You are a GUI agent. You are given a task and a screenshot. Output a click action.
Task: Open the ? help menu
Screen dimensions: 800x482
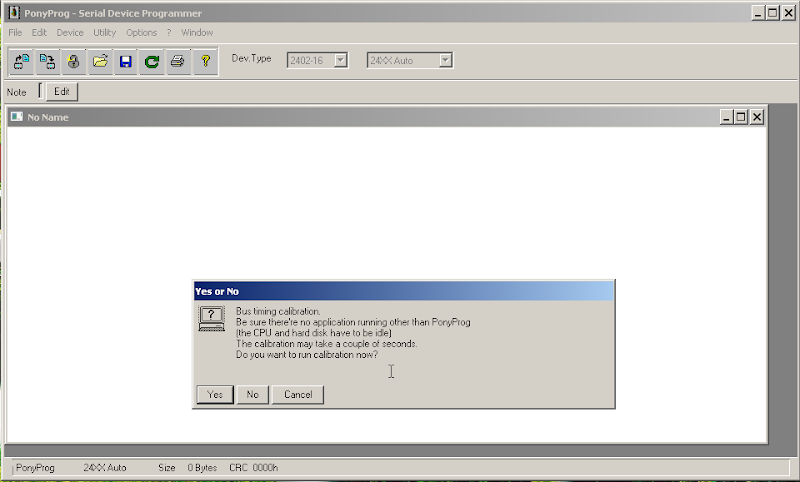click(169, 33)
